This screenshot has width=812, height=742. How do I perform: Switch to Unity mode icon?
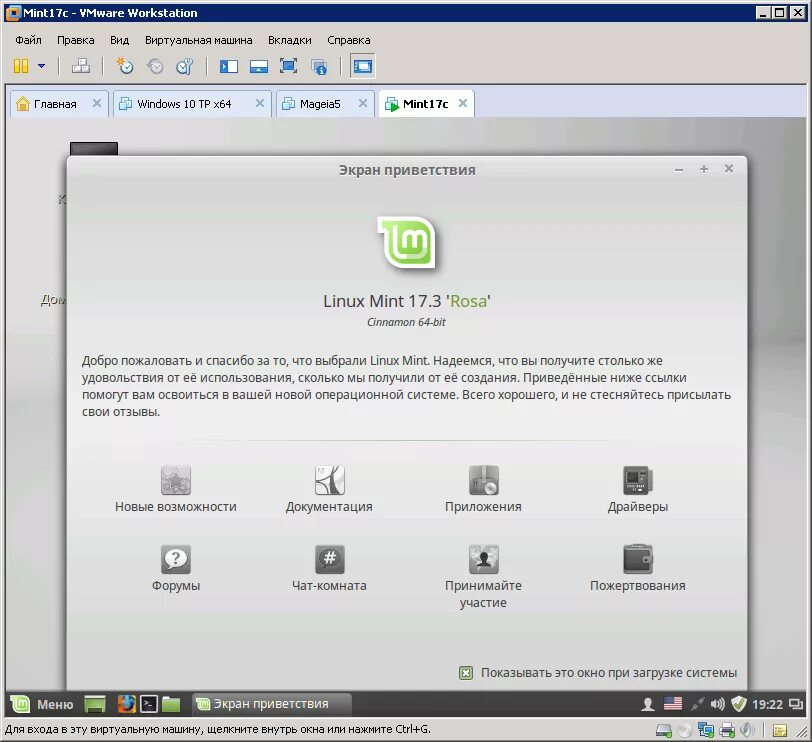(x=319, y=66)
